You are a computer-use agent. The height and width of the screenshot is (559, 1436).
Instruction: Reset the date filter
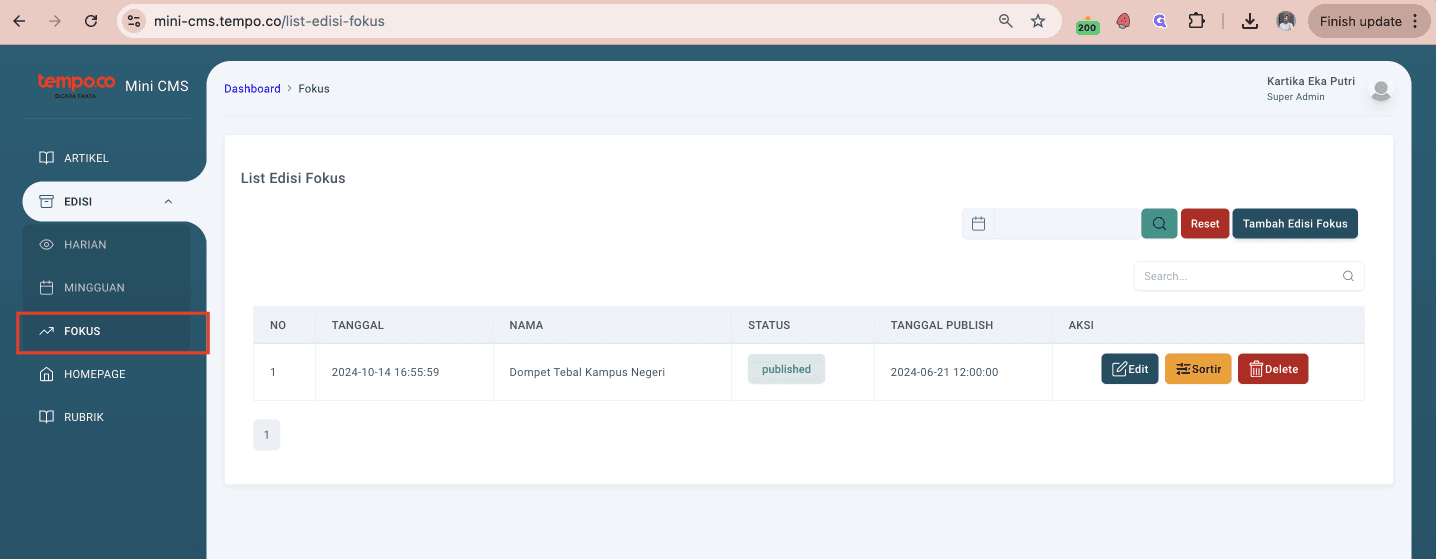1205,224
